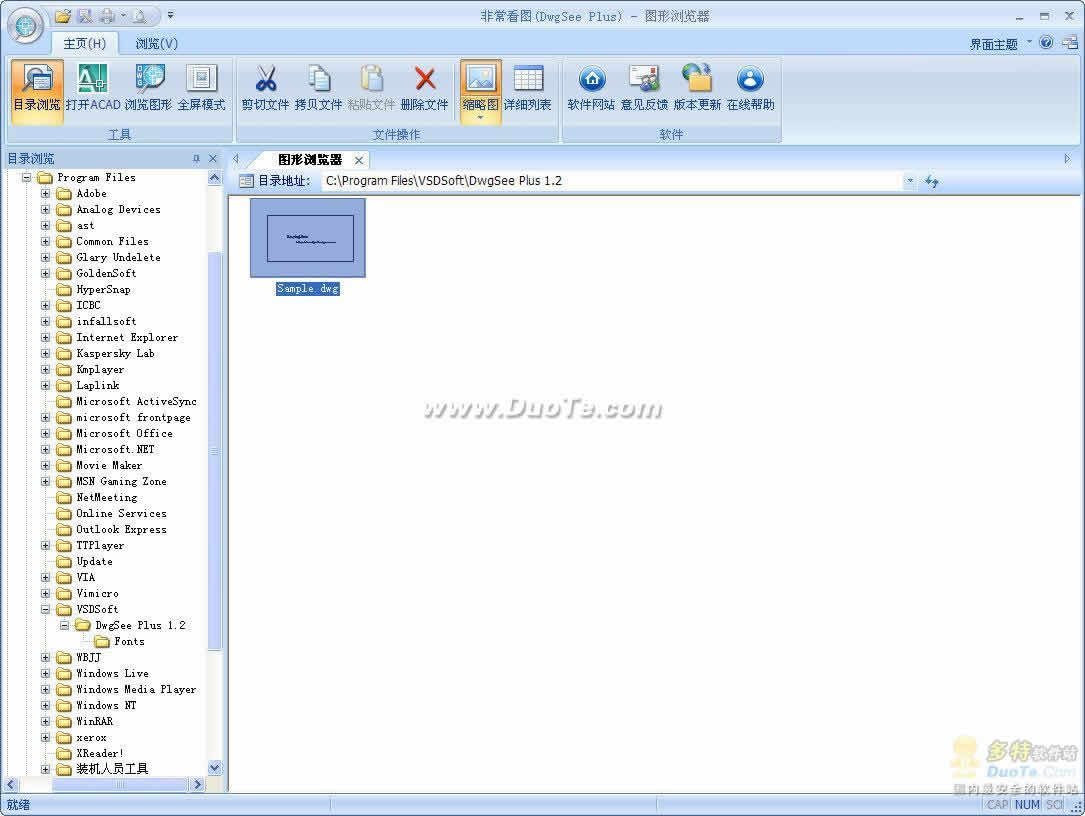Screen dimensions: 1085x816
Task: Select the Fonts folder in tree
Action: pos(129,641)
